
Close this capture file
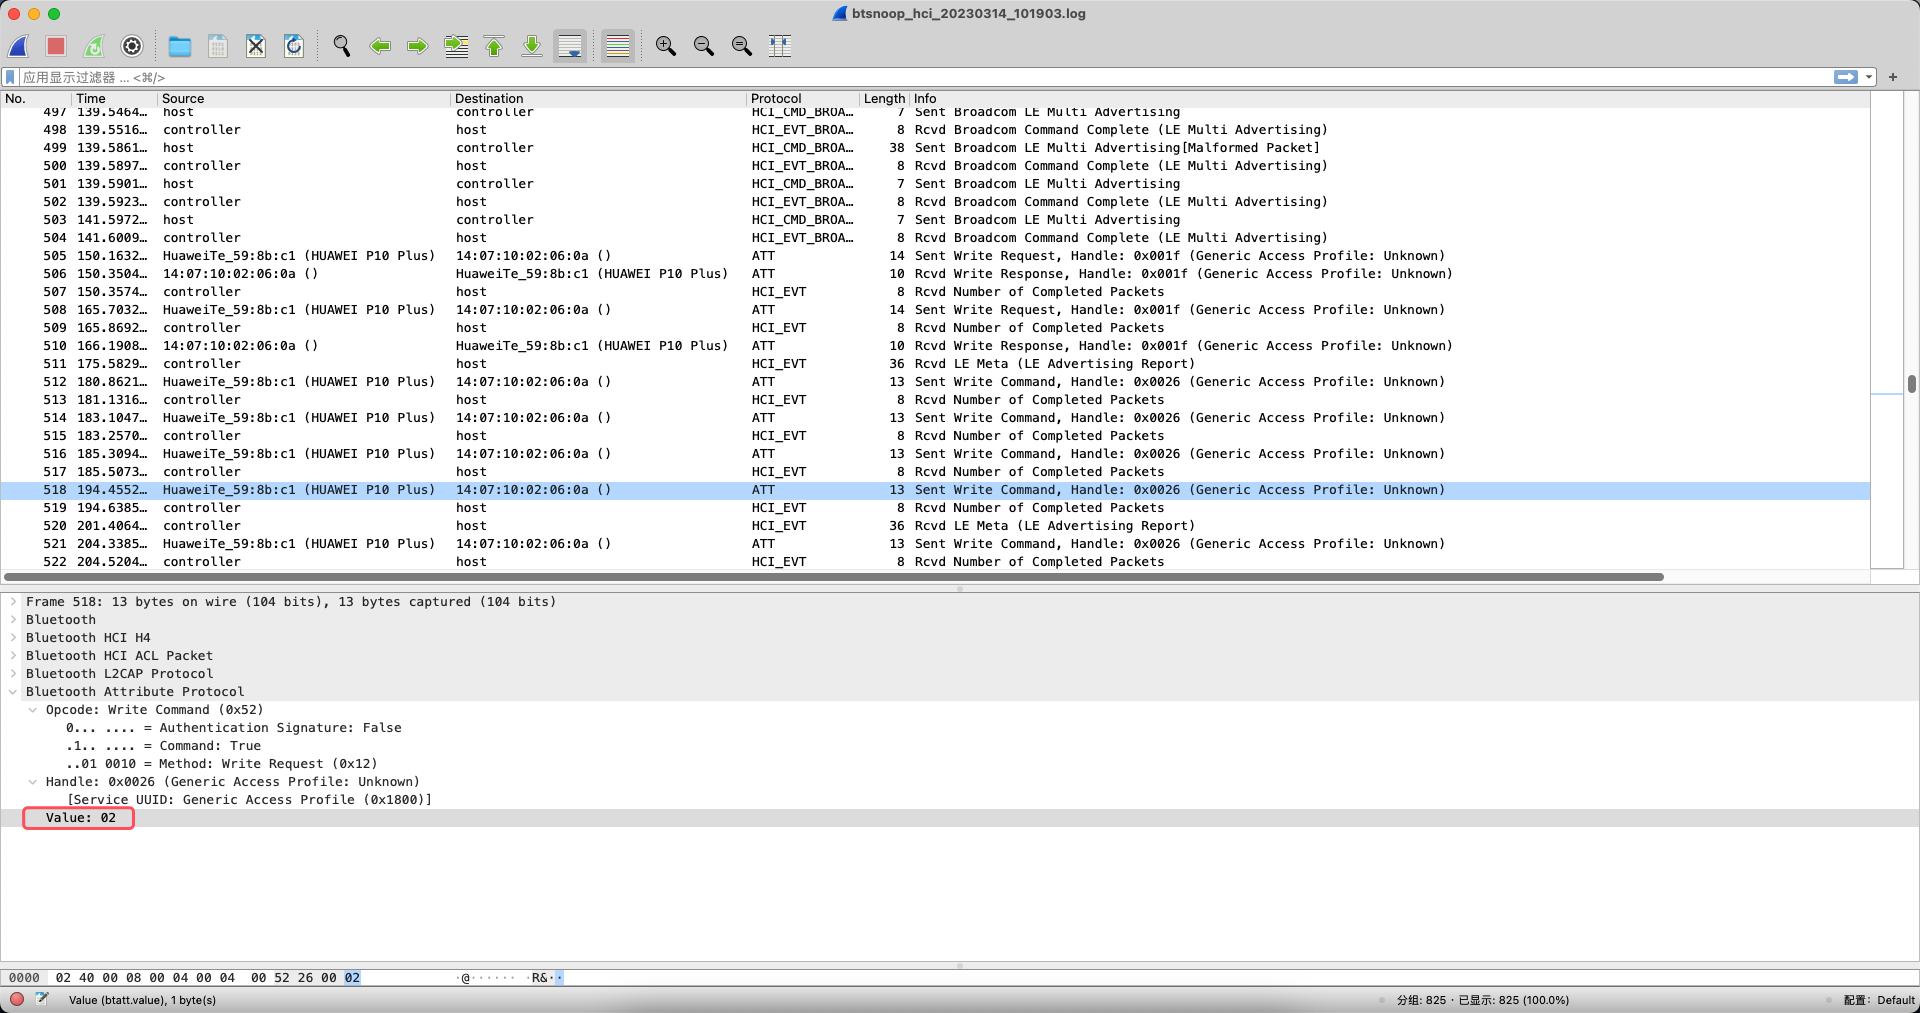pos(256,46)
